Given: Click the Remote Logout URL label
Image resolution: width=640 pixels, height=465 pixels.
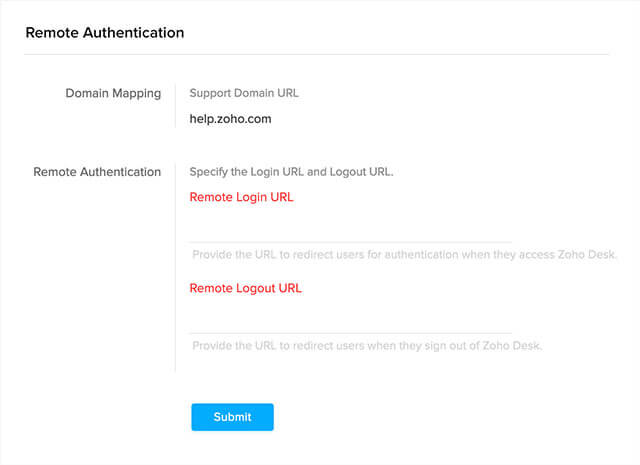Looking at the screenshot, I should tap(245, 288).
